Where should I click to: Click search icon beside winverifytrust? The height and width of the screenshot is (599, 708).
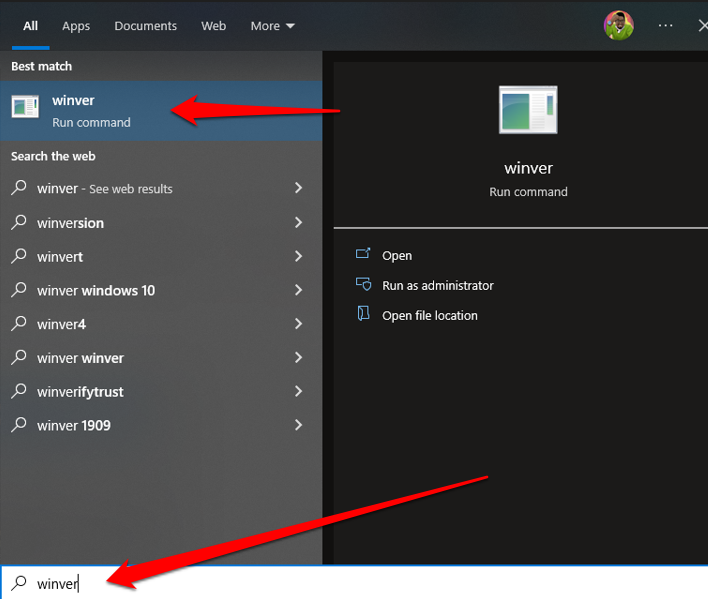[x=19, y=390]
